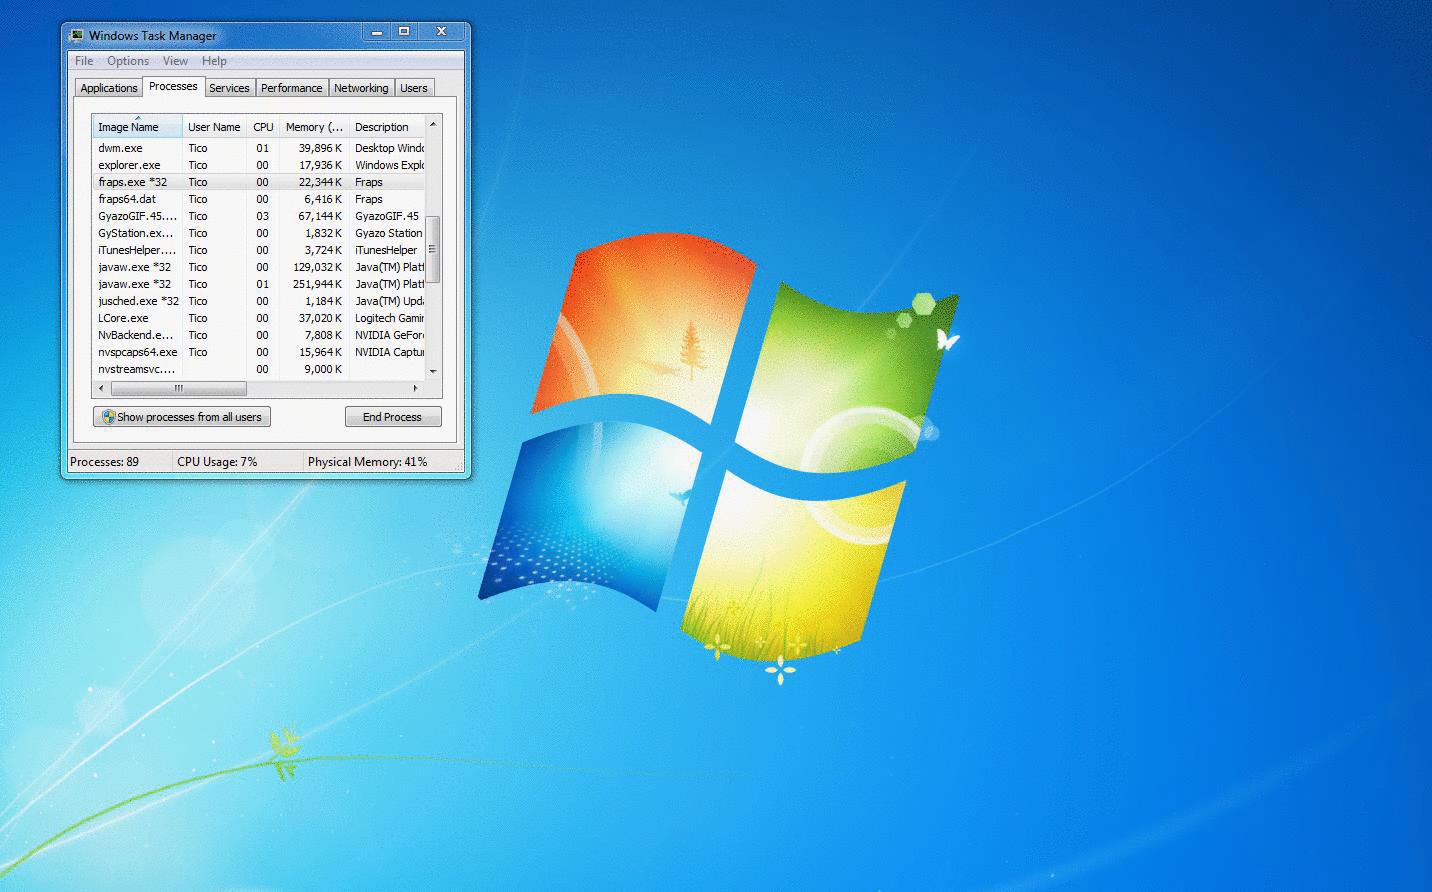This screenshot has height=892, width=1432.
Task: Sort by the Memory column header
Action: [314, 127]
